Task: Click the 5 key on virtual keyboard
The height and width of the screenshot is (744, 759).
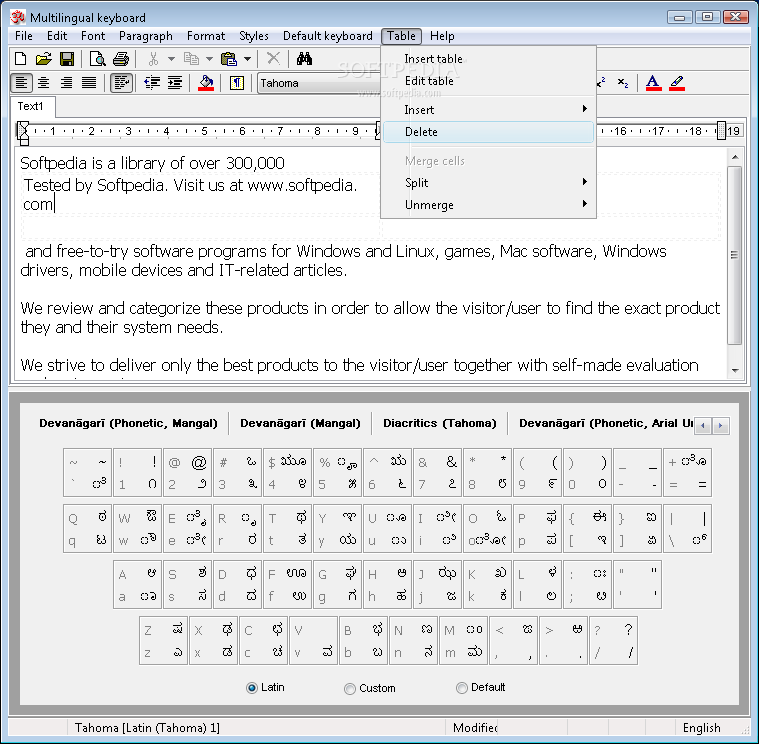Action: [x=338, y=472]
